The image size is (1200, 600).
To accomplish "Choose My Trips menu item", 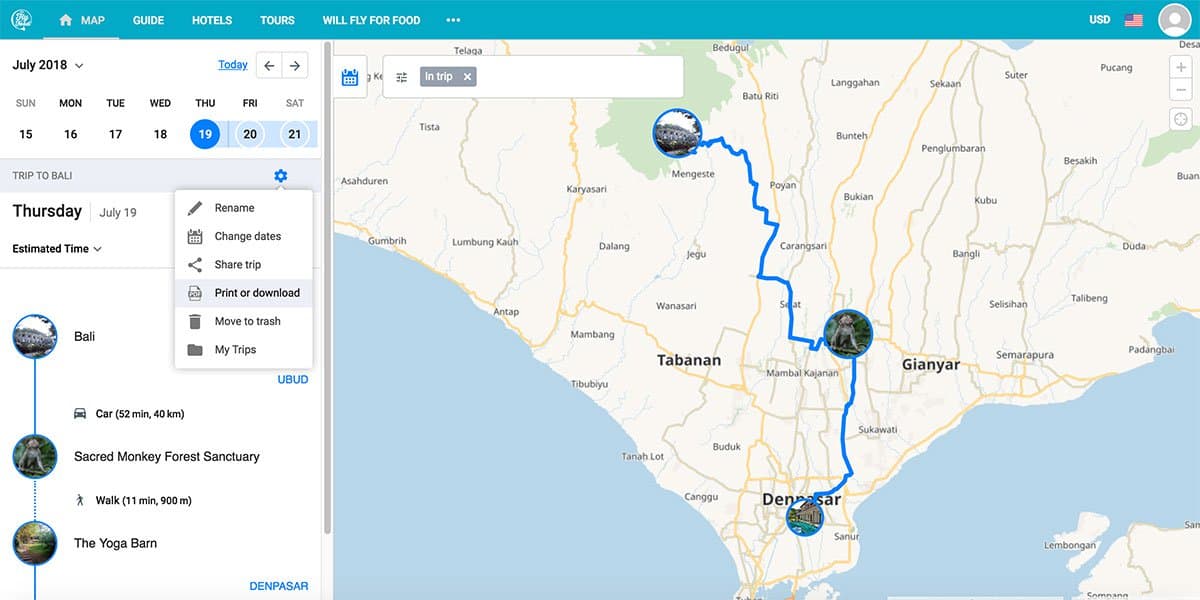I will click(x=244, y=349).
